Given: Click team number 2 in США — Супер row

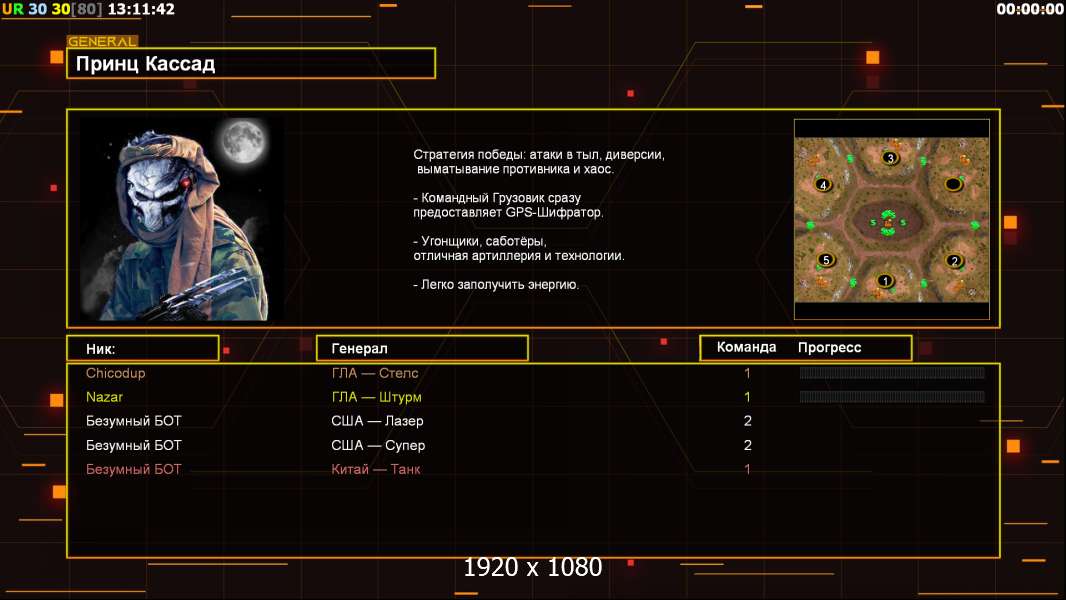Looking at the screenshot, I should click(748, 445).
